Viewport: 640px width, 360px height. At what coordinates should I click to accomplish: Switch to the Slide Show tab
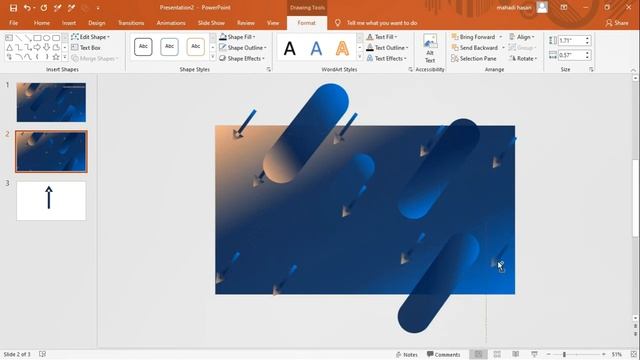(x=211, y=23)
